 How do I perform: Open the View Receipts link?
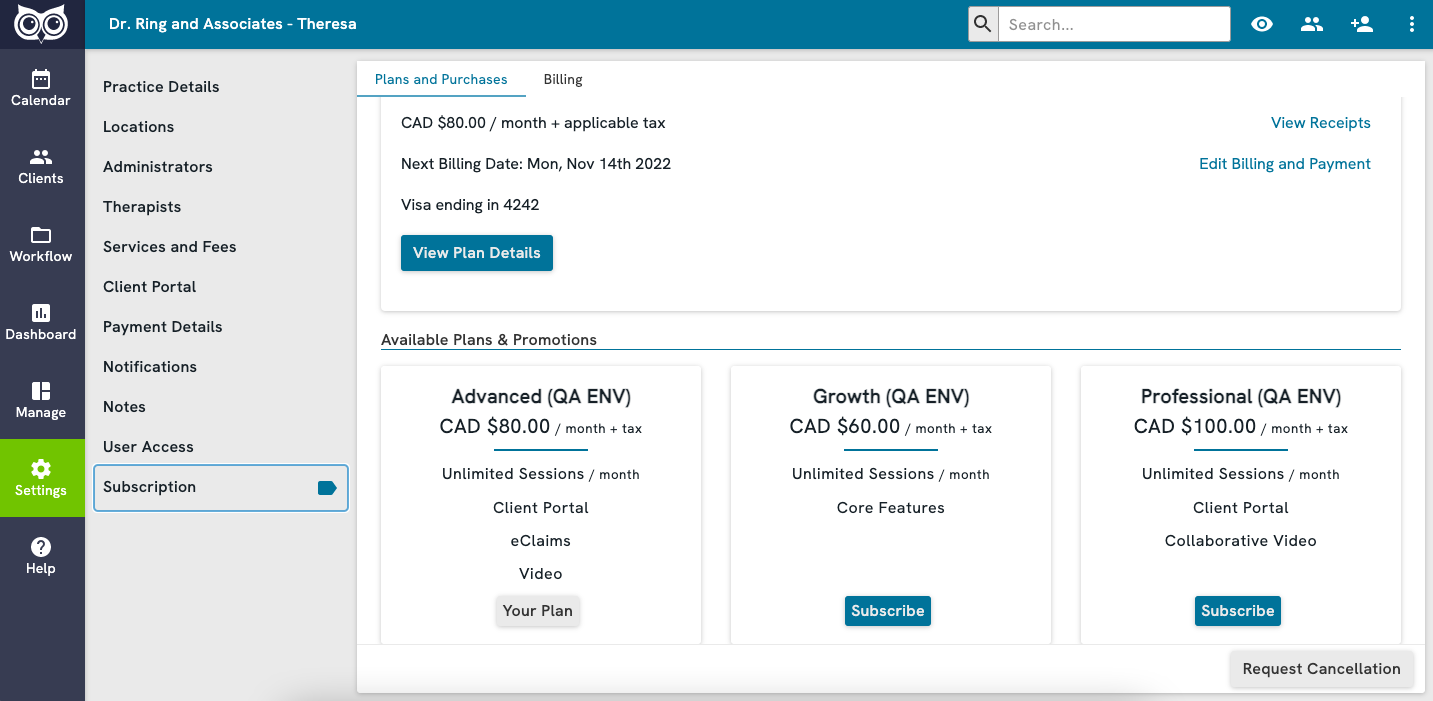coord(1320,123)
